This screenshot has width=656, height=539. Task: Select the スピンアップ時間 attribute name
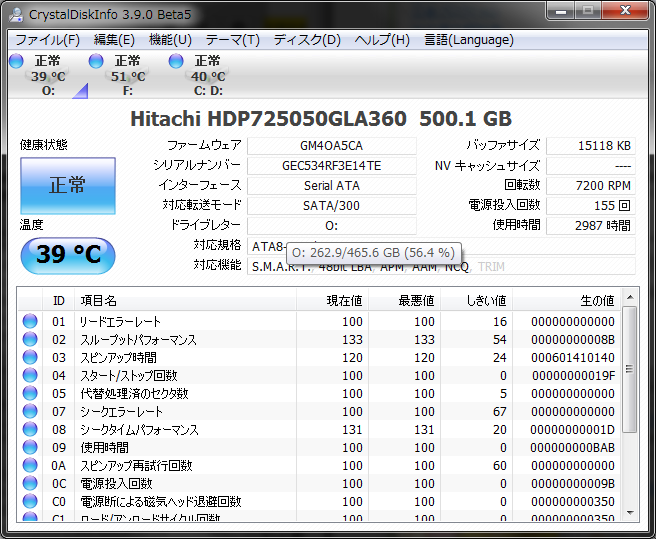point(118,357)
